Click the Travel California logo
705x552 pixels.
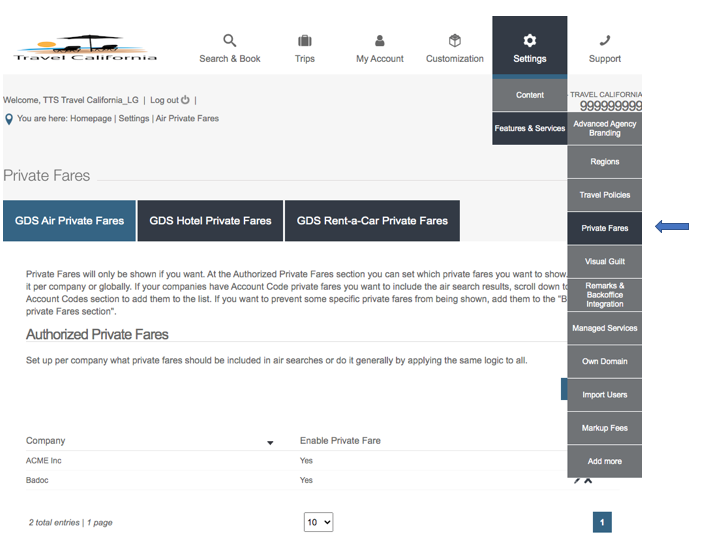(85, 50)
